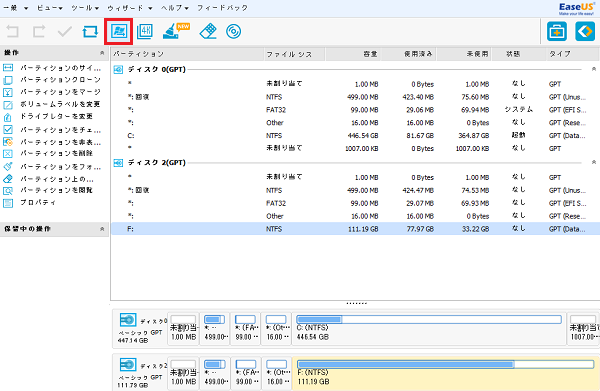Click the 77.97 GB used cell

coord(420,229)
